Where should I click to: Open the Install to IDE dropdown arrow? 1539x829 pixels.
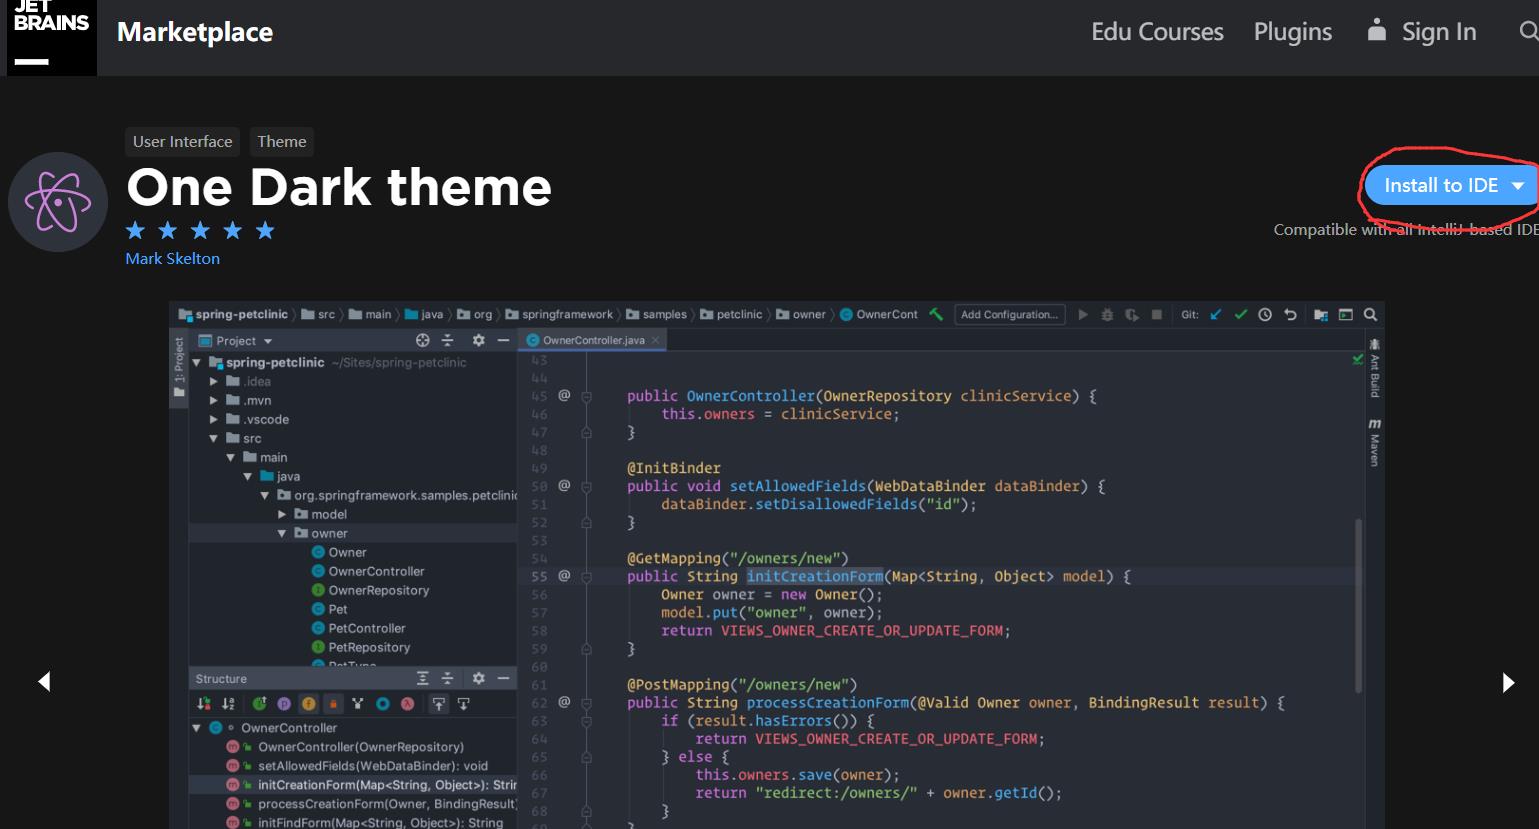click(x=1518, y=186)
